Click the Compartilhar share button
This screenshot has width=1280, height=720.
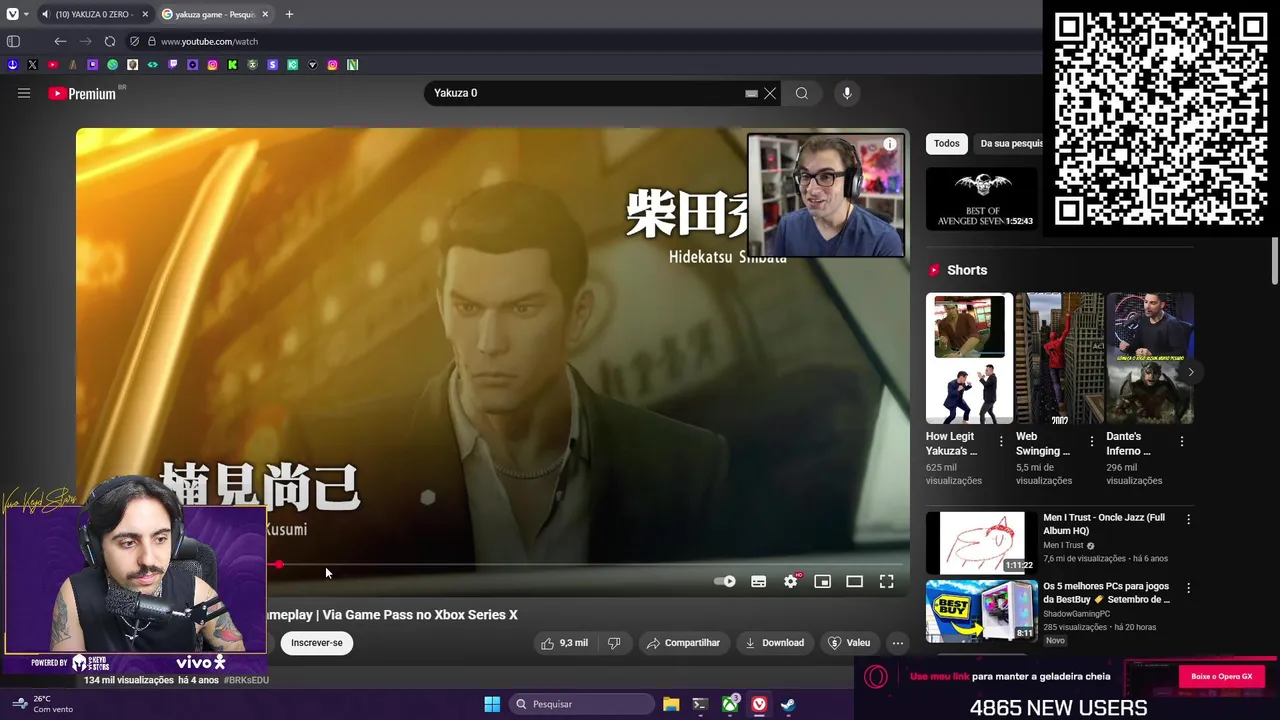pos(683,643)
